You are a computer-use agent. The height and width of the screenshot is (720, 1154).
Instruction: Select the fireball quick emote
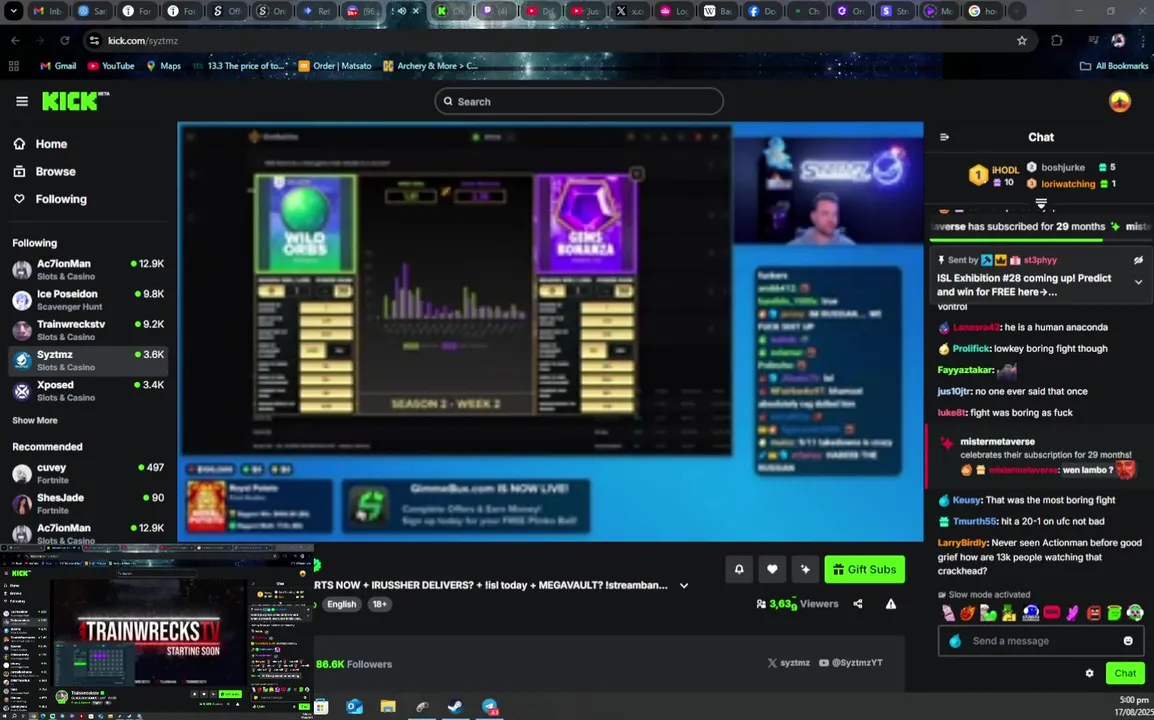967,613
